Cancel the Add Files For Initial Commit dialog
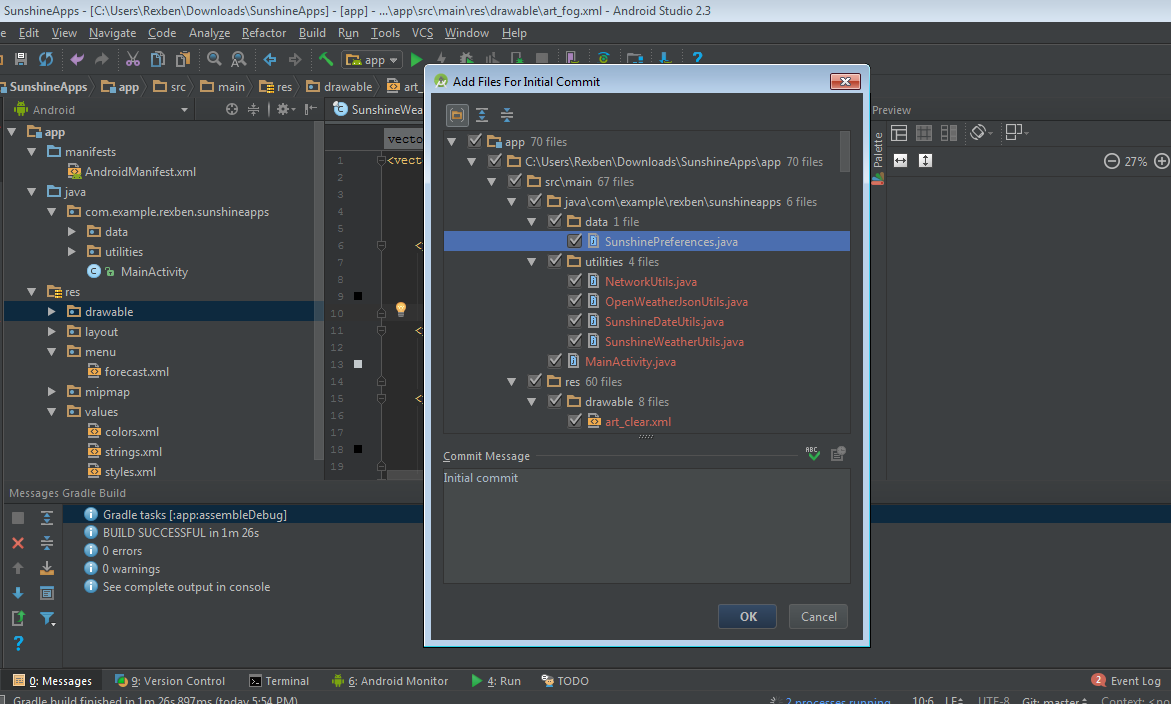 click(x=817, y=616)
